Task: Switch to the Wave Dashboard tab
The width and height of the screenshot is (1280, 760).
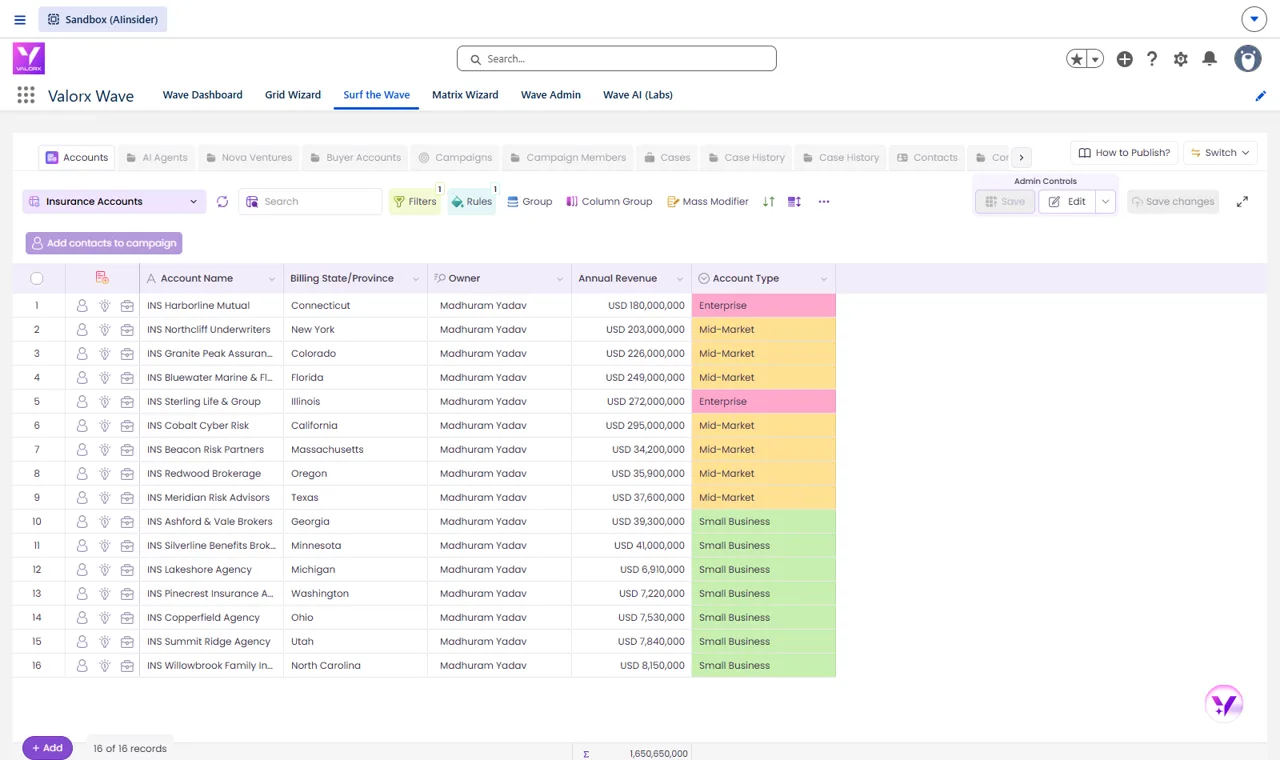Action: [x=203, y=95]
